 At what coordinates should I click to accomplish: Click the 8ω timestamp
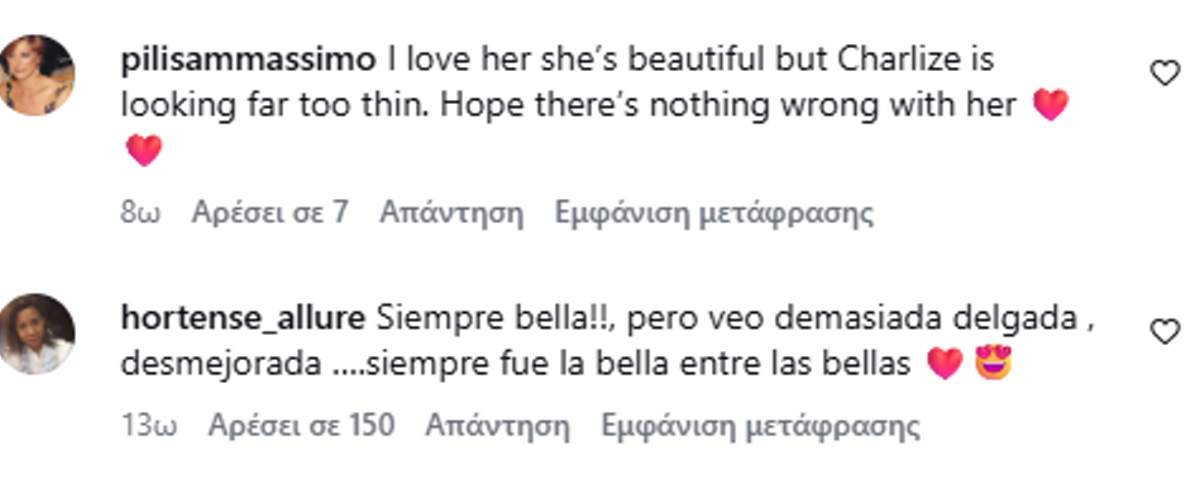coord(141,212)
